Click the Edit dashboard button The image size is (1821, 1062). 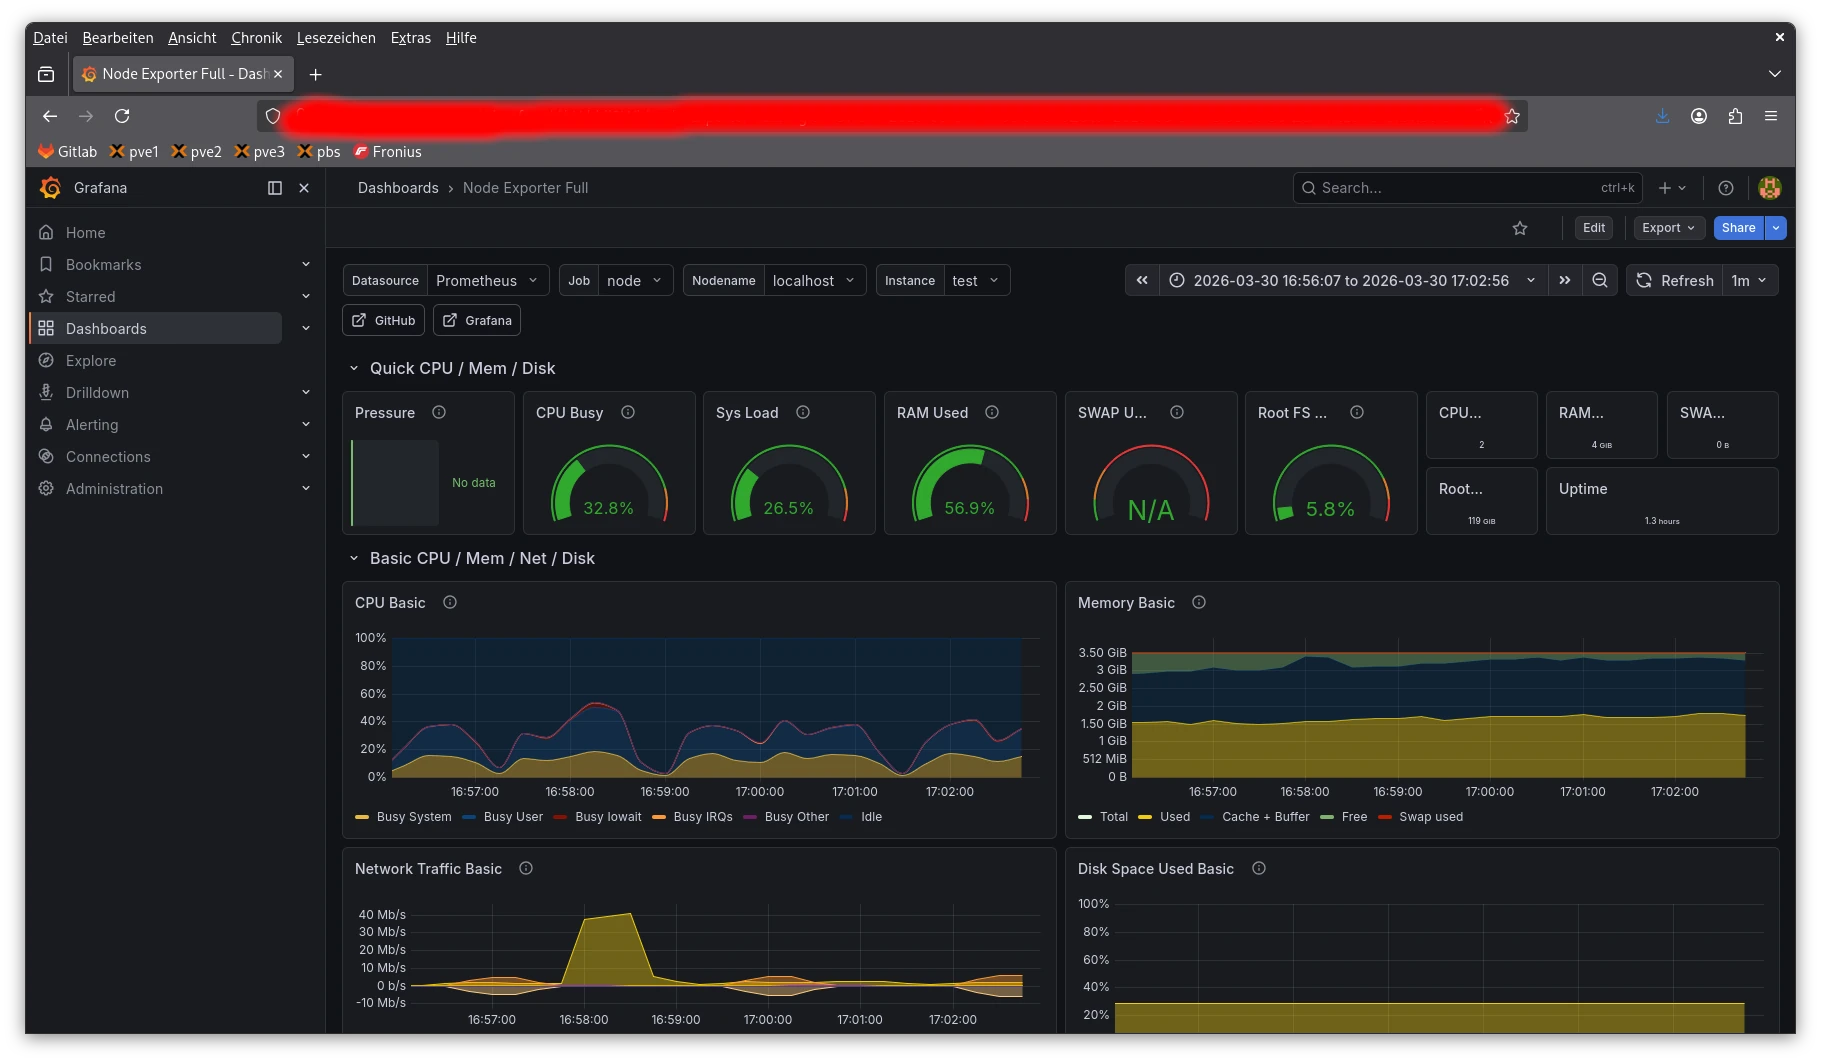tap(1594, 228)
